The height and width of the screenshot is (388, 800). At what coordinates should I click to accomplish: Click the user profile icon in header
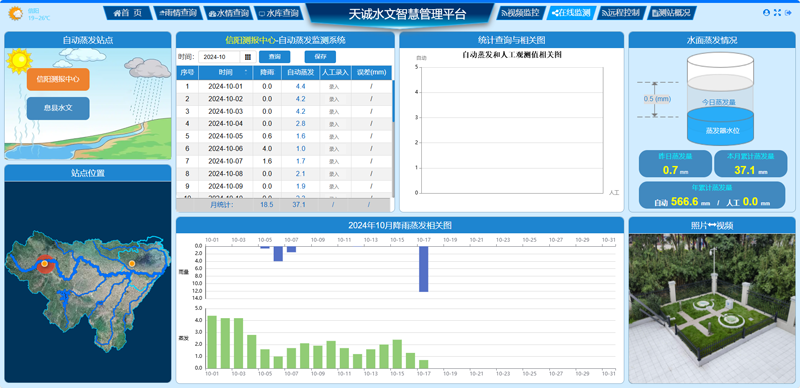tap(766, 13)
